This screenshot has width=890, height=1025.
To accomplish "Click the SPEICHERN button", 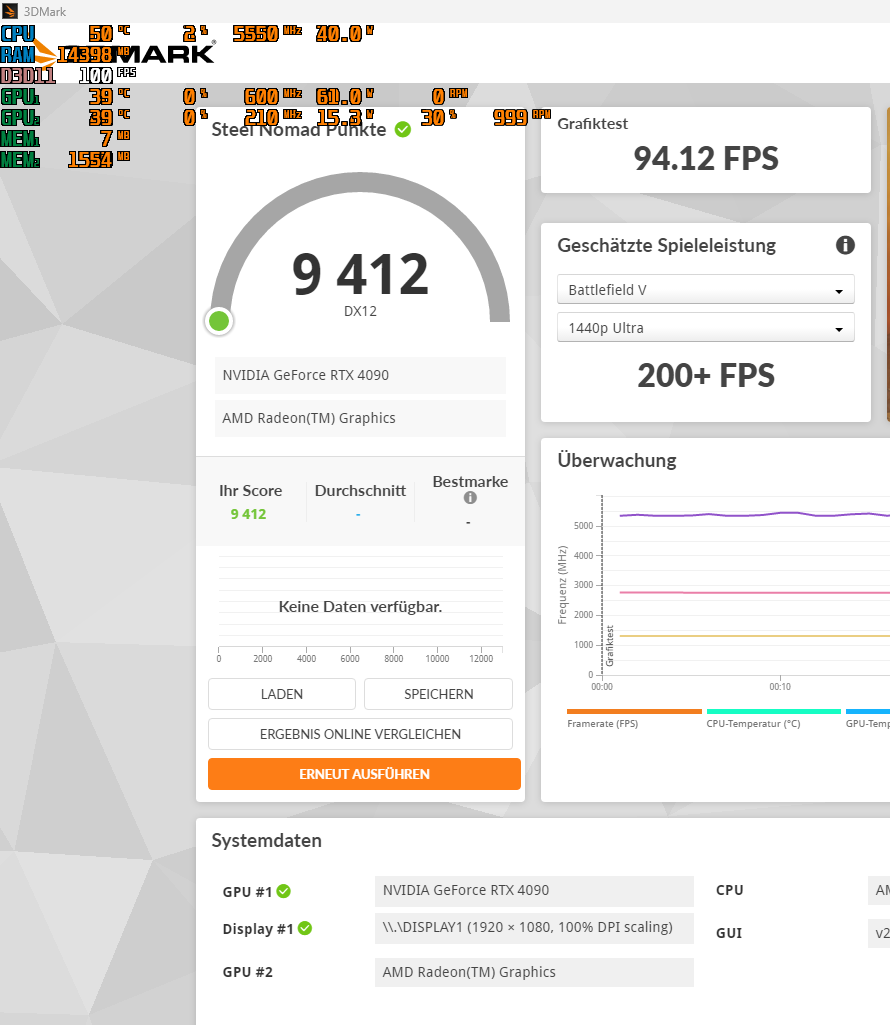I will coord(438,694).
